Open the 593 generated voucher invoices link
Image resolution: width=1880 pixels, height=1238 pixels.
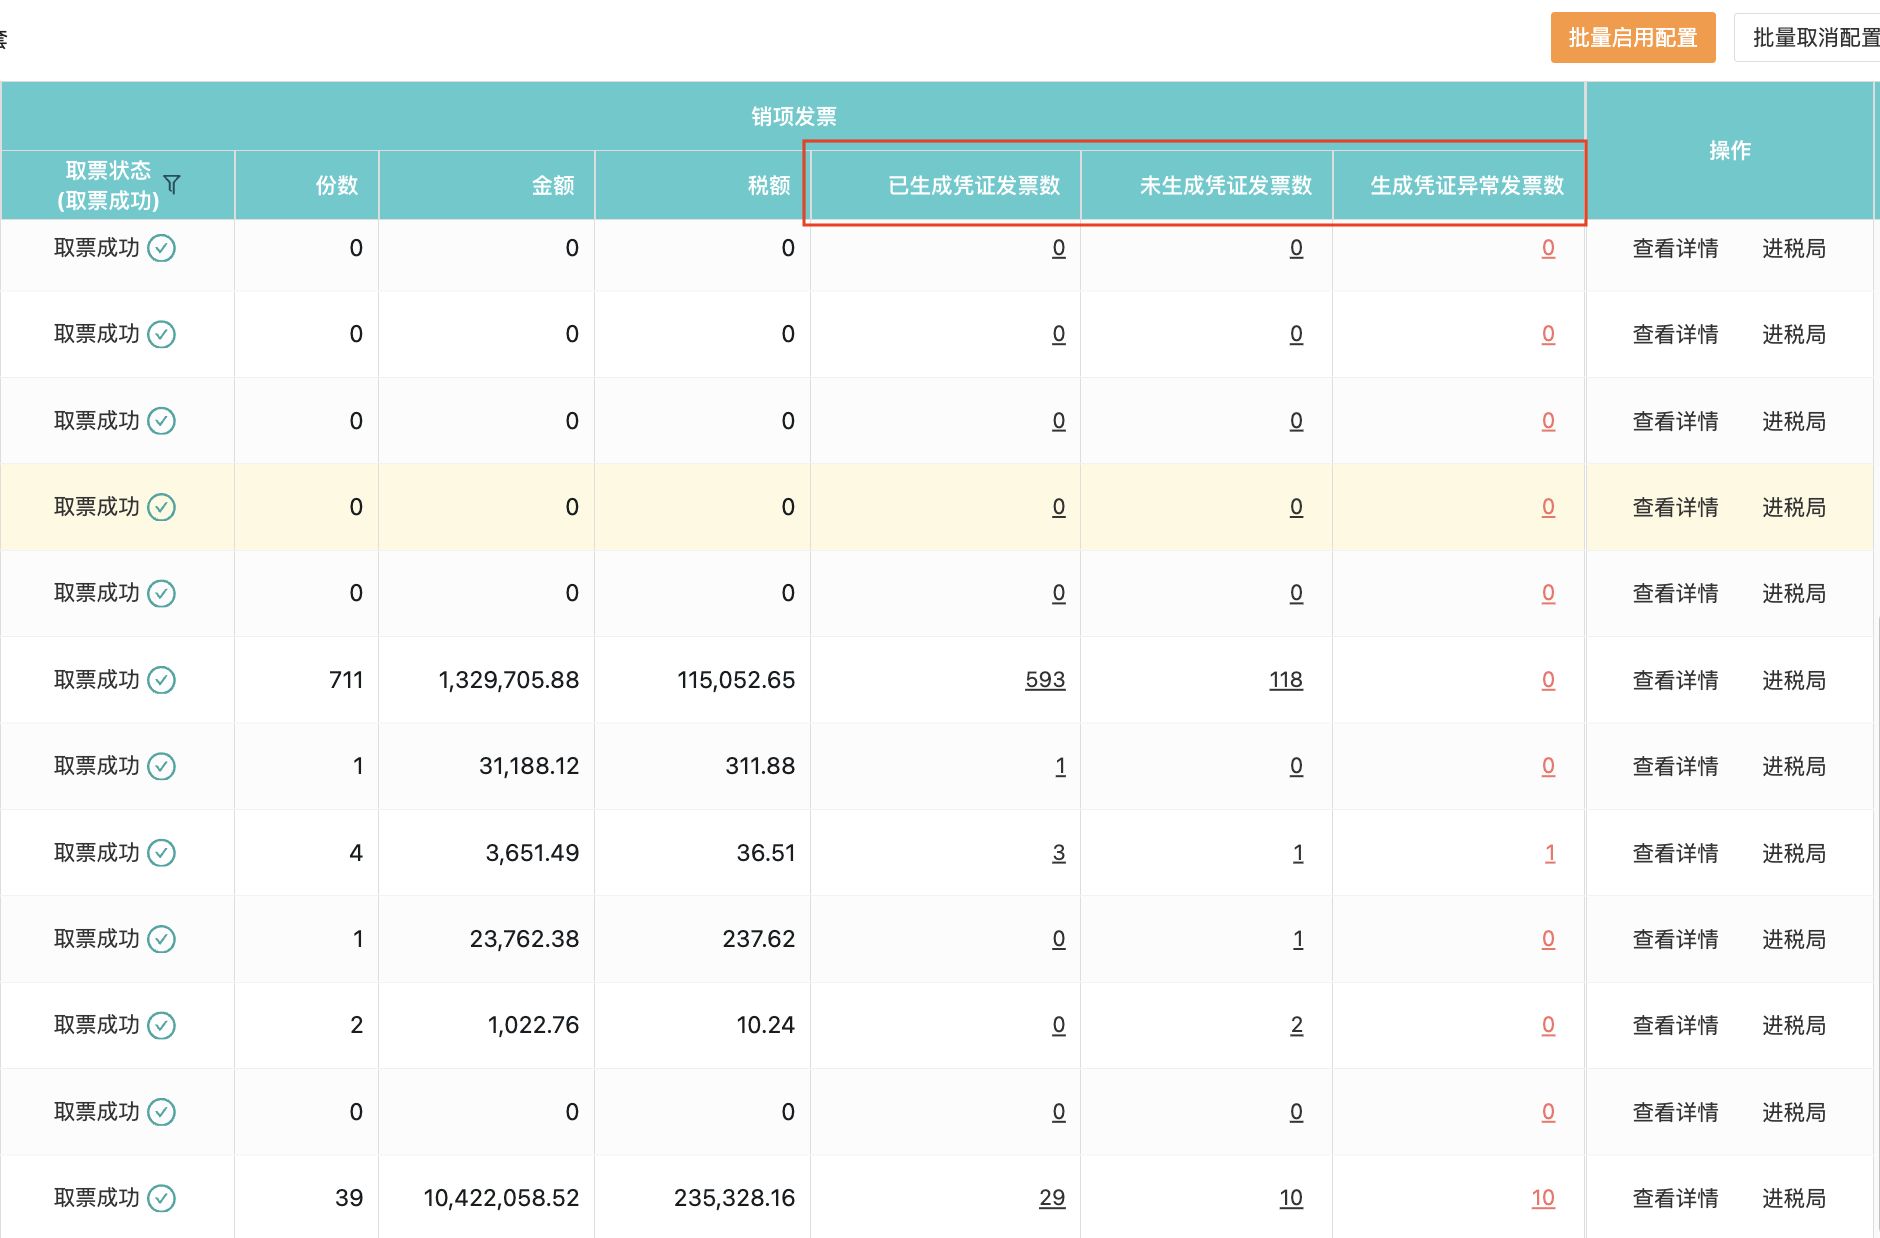(x=1045, y=680)
